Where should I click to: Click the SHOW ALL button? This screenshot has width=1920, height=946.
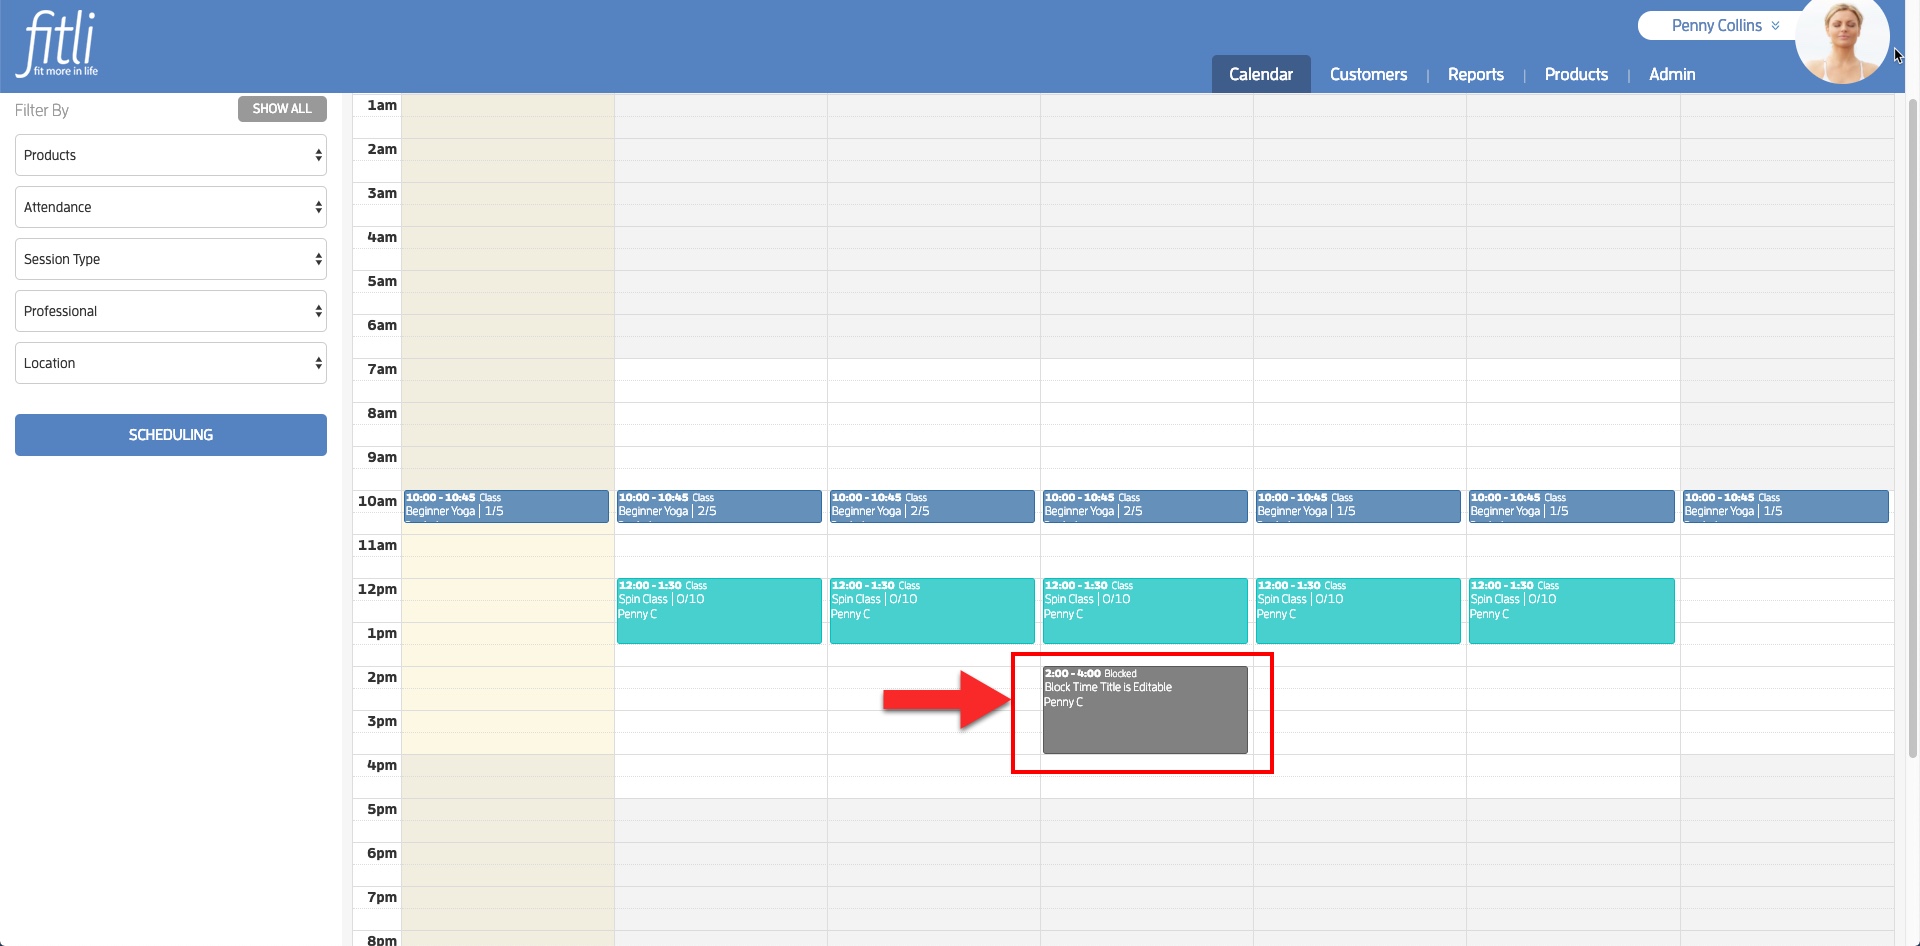click(x=282, y=109)
